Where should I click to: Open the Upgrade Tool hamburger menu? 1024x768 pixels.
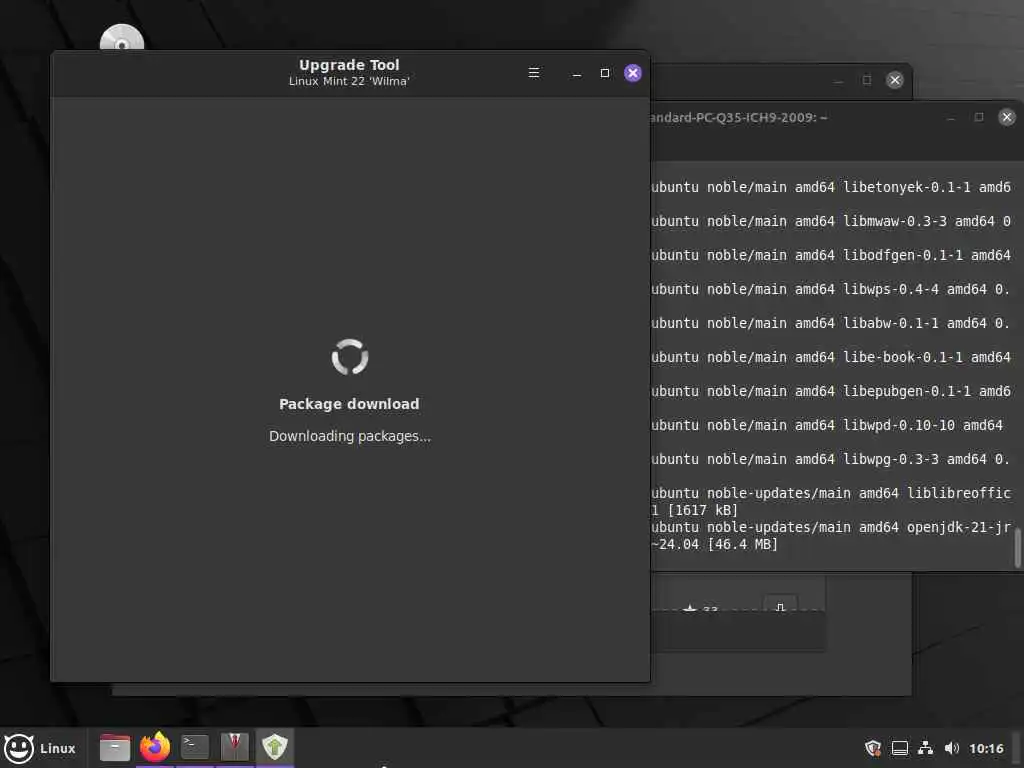pyautogui.click(x=534, y=72)
